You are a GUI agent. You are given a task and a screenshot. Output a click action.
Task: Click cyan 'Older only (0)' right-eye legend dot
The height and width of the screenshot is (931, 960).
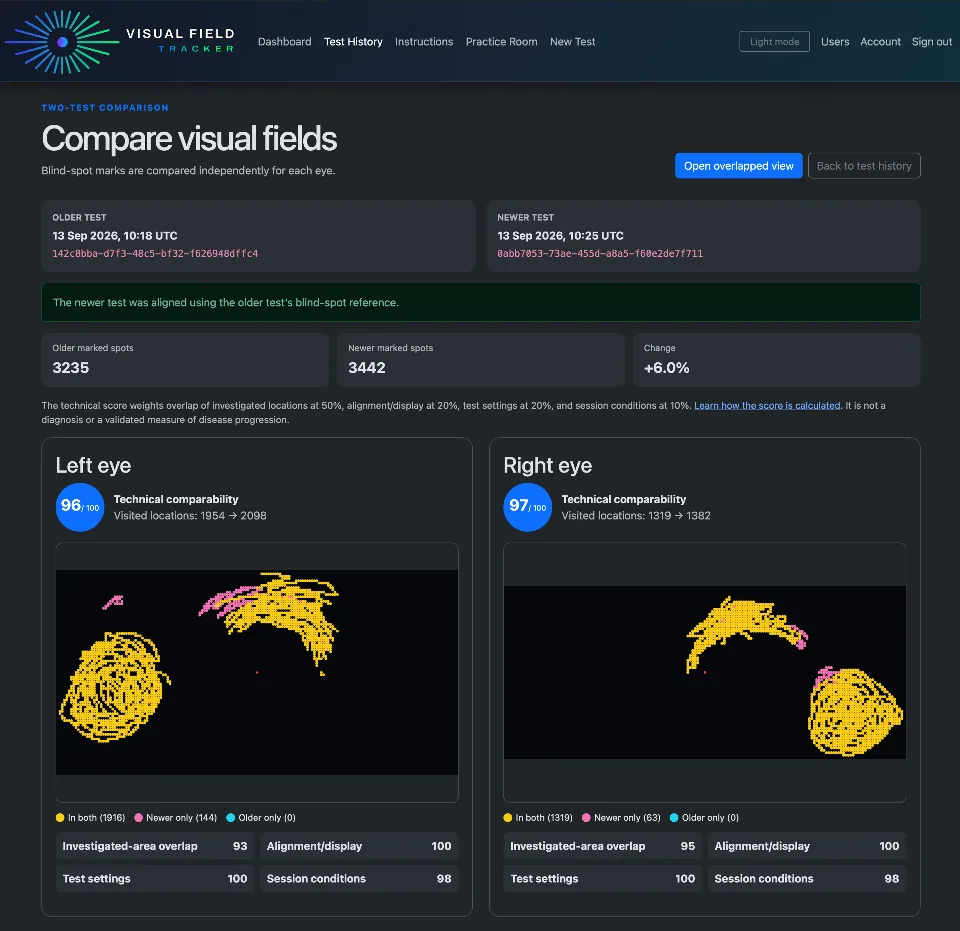pyautogui.click(x=674, y=818)
